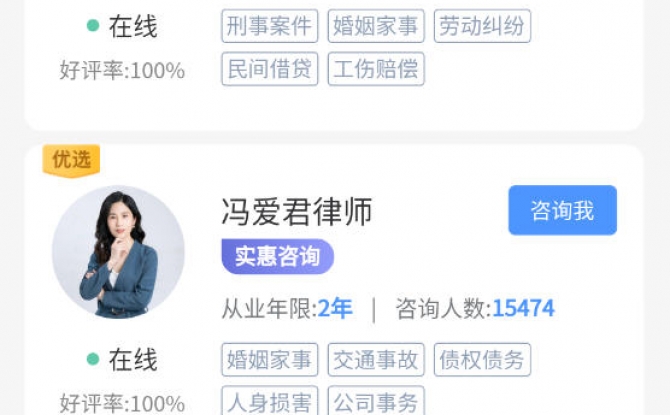The height and width of the screenshot is (415, 670).
Task: Tap the 优选 badge icon
Action: point(71,161)
